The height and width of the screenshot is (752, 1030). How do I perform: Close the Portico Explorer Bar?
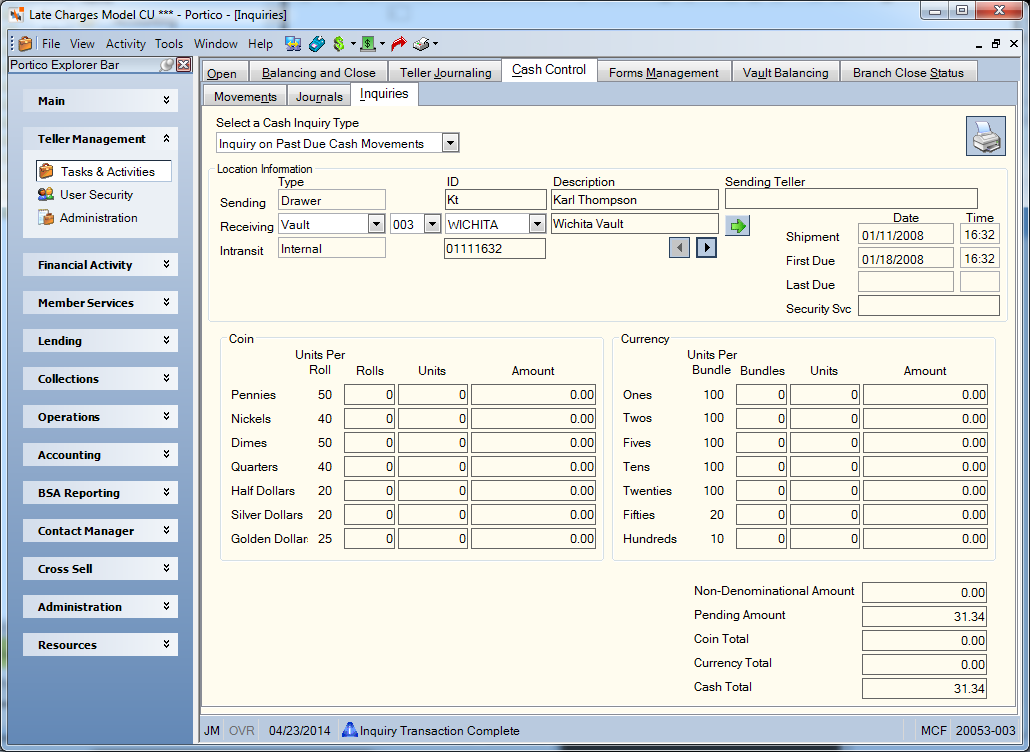(184, 64)
